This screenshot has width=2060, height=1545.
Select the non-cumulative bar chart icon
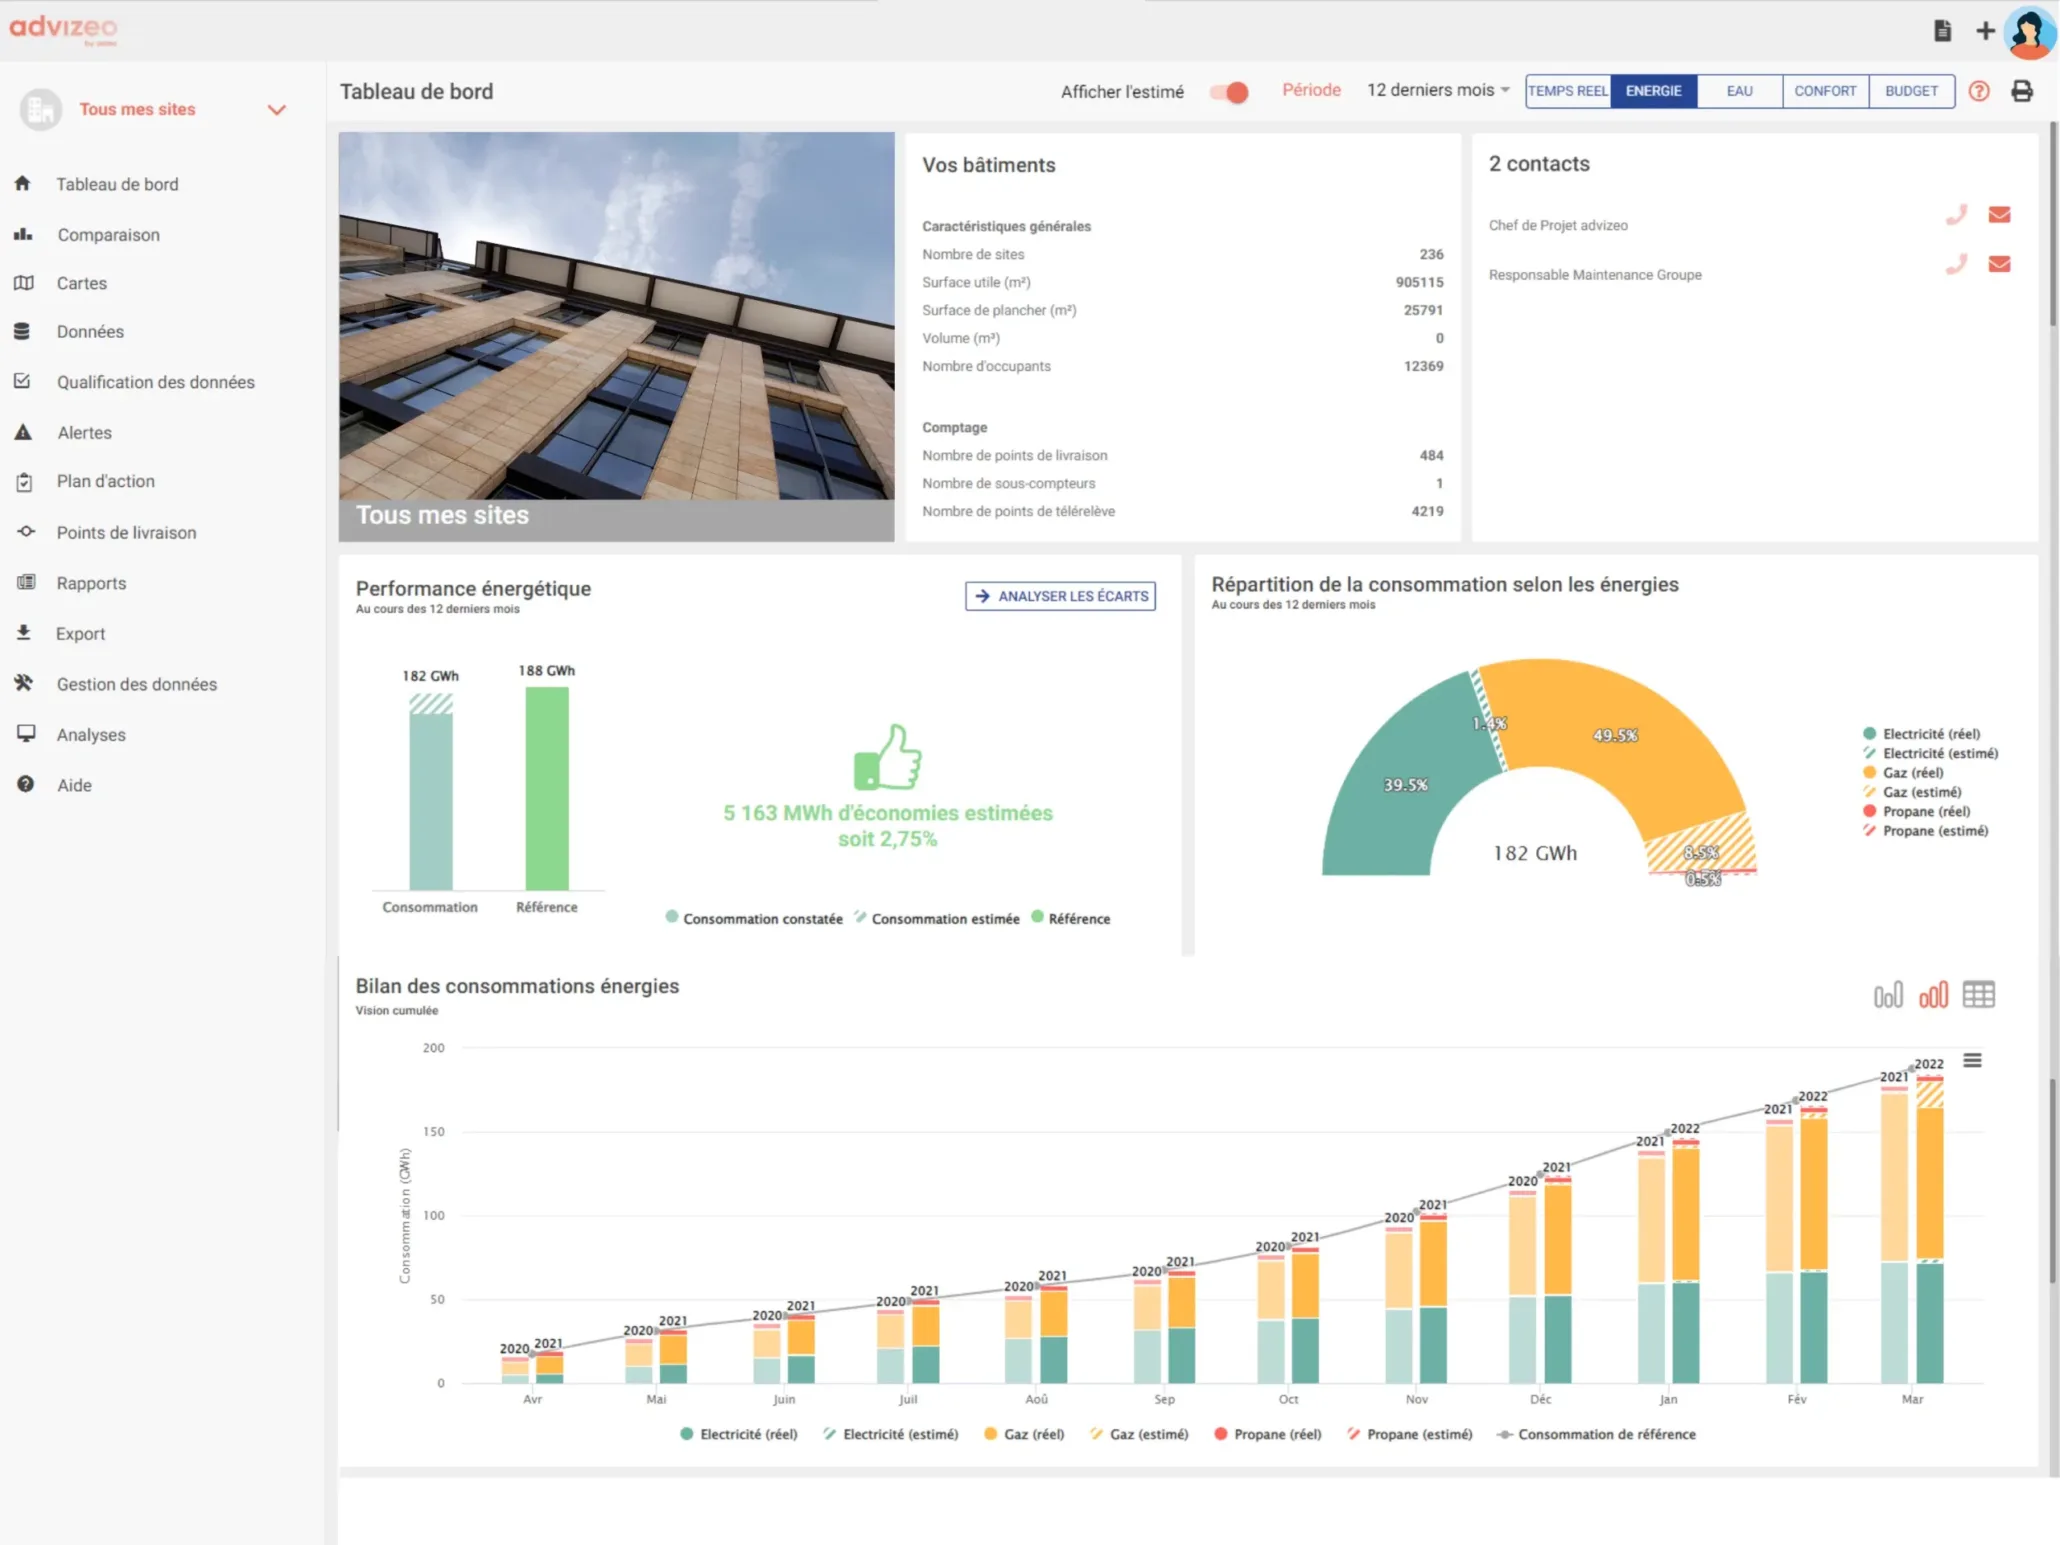pyautogui.click(x=1887, y=994)
